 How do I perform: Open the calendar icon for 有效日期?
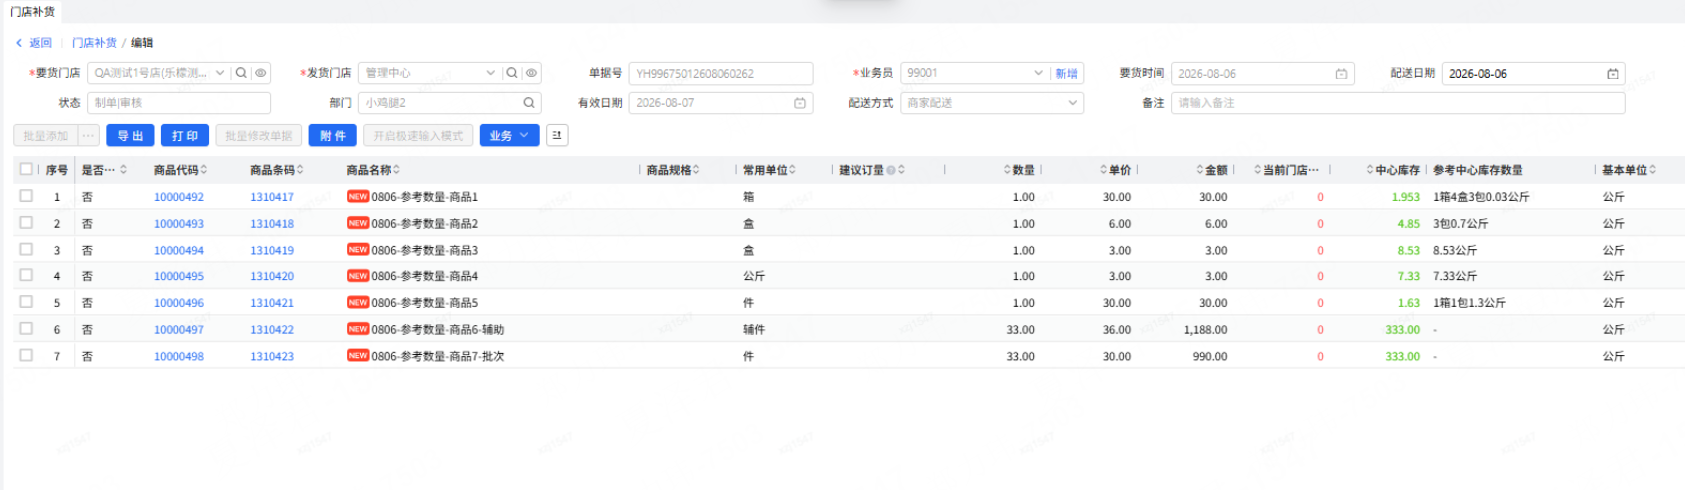pos(800,103)
